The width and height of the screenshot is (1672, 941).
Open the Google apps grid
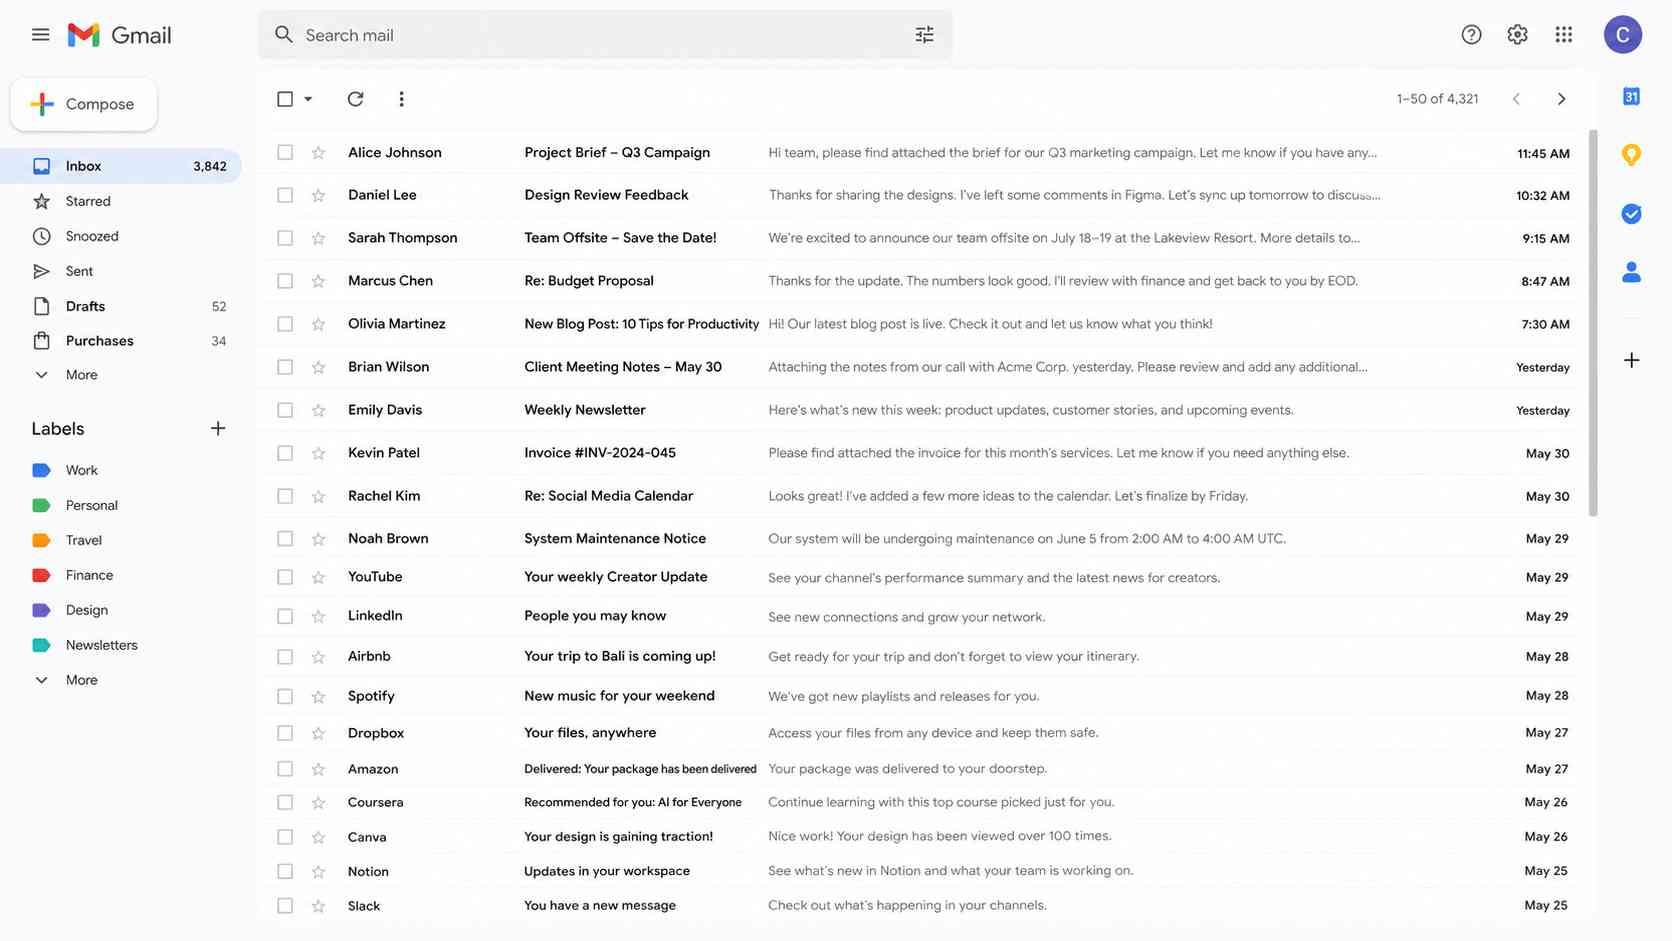coord(1564,35)
